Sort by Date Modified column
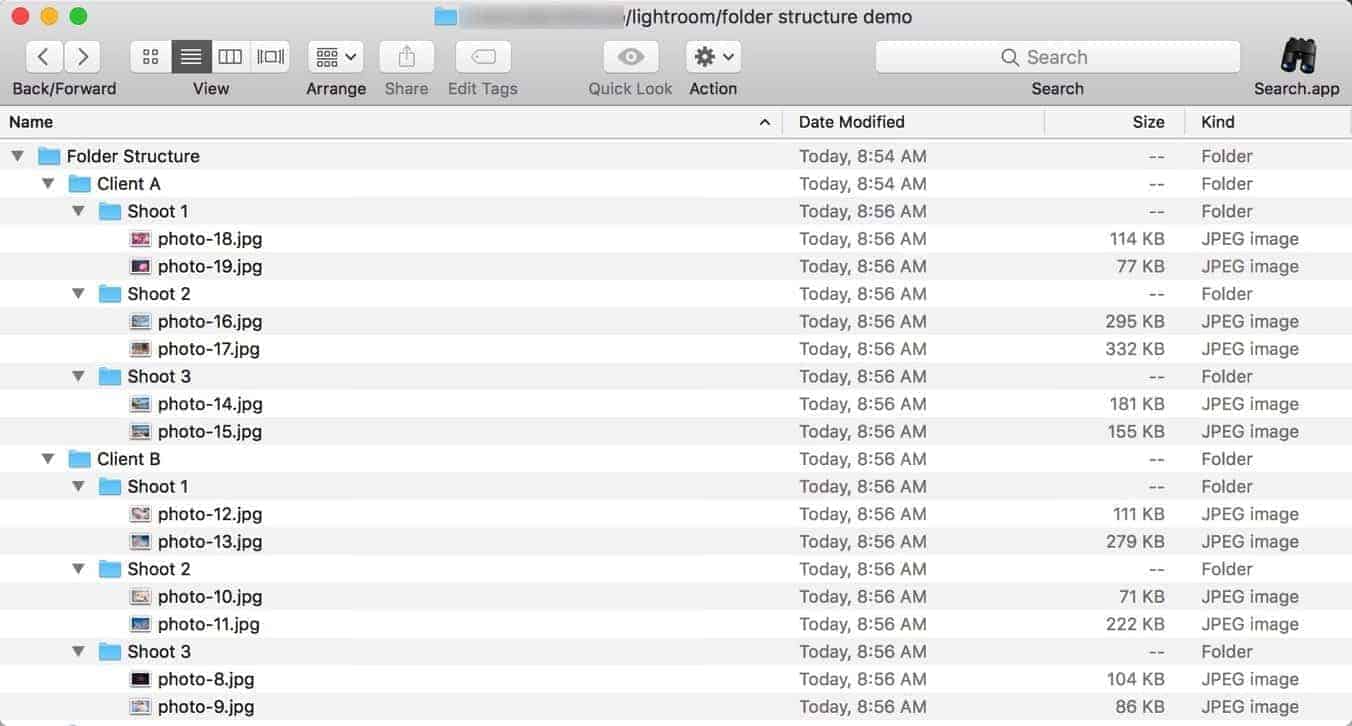This screenshot has width=1352, height=726. coord(913,122)
